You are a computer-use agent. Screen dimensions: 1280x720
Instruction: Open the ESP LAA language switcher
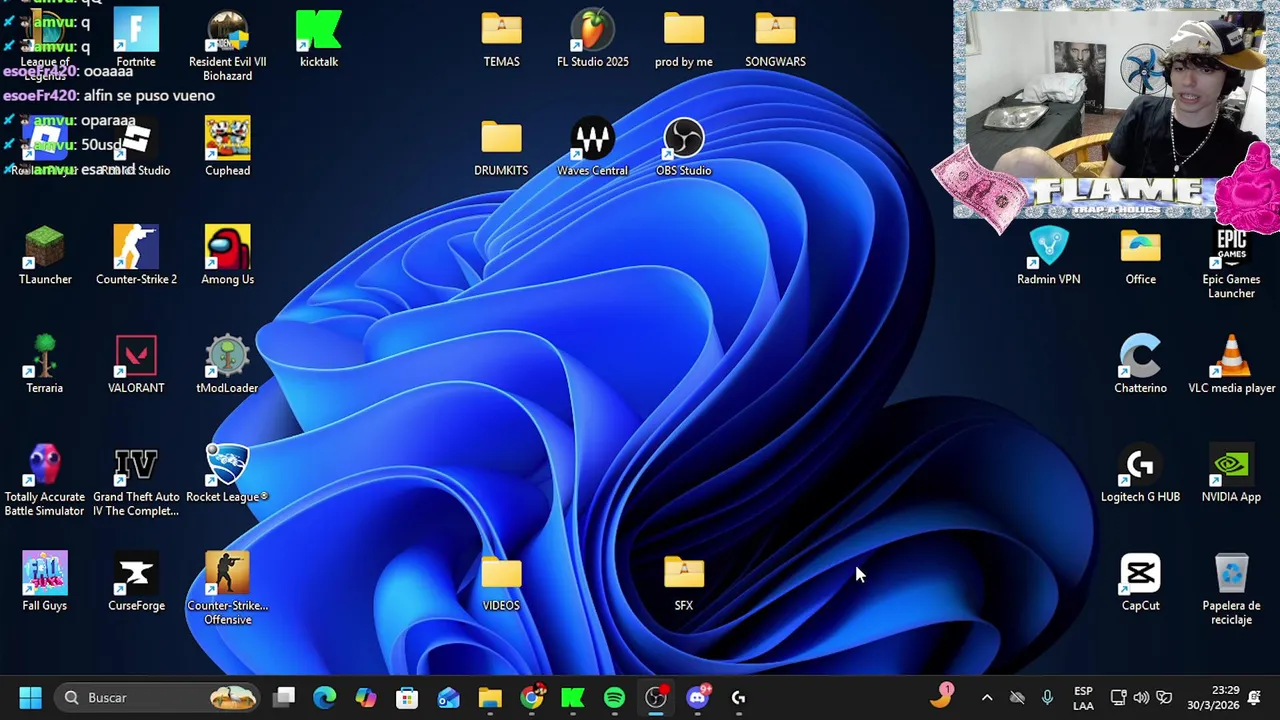click(1083, 698)
